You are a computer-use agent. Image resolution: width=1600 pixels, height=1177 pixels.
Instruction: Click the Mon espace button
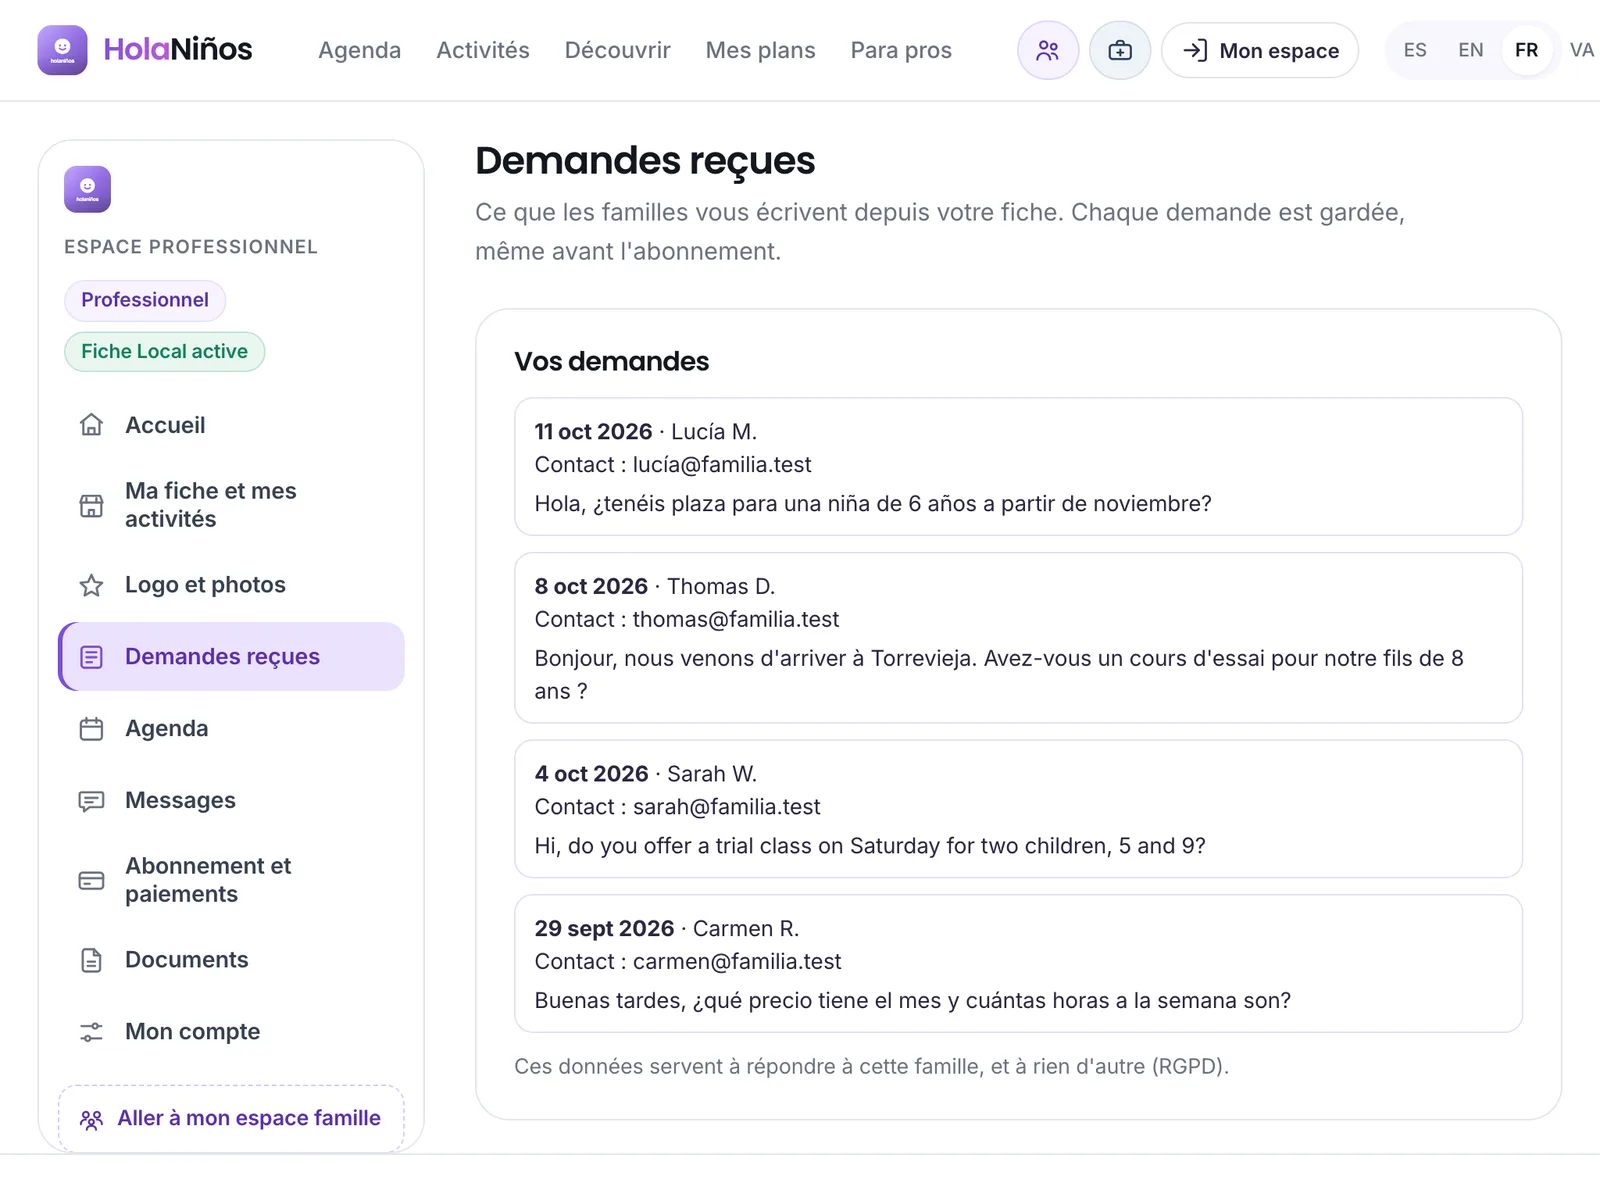coord(1260,50)
